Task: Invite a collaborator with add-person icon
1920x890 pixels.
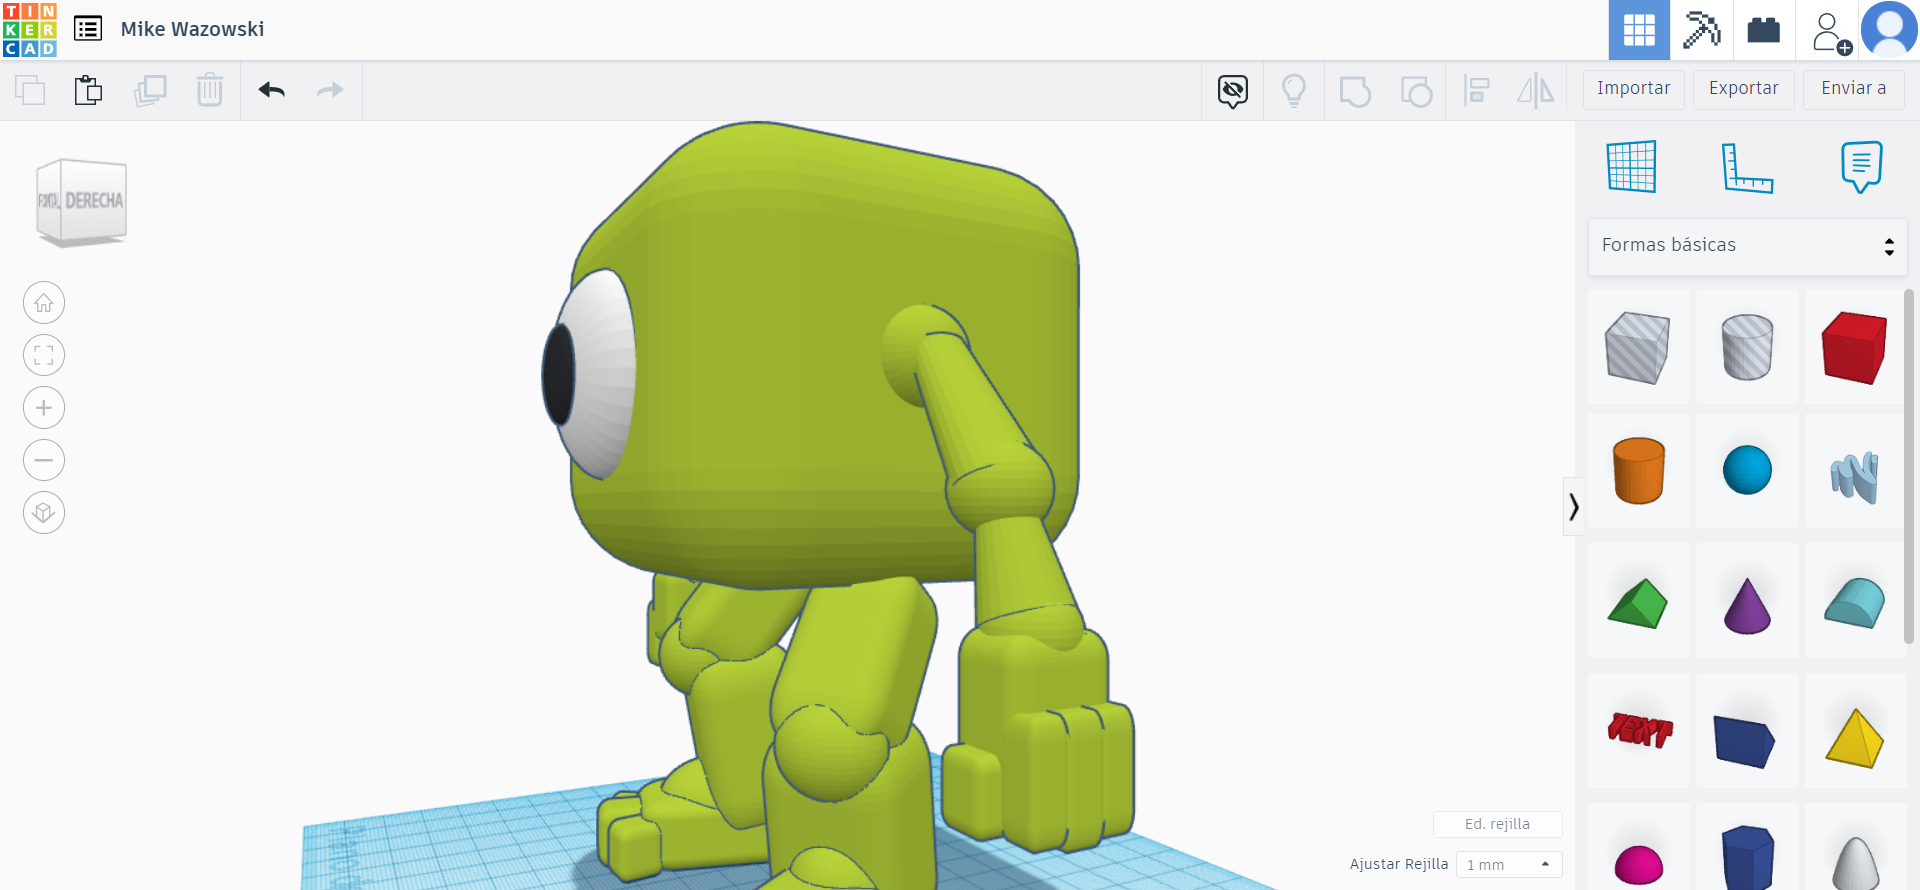Action: (x=1830, y=32)
